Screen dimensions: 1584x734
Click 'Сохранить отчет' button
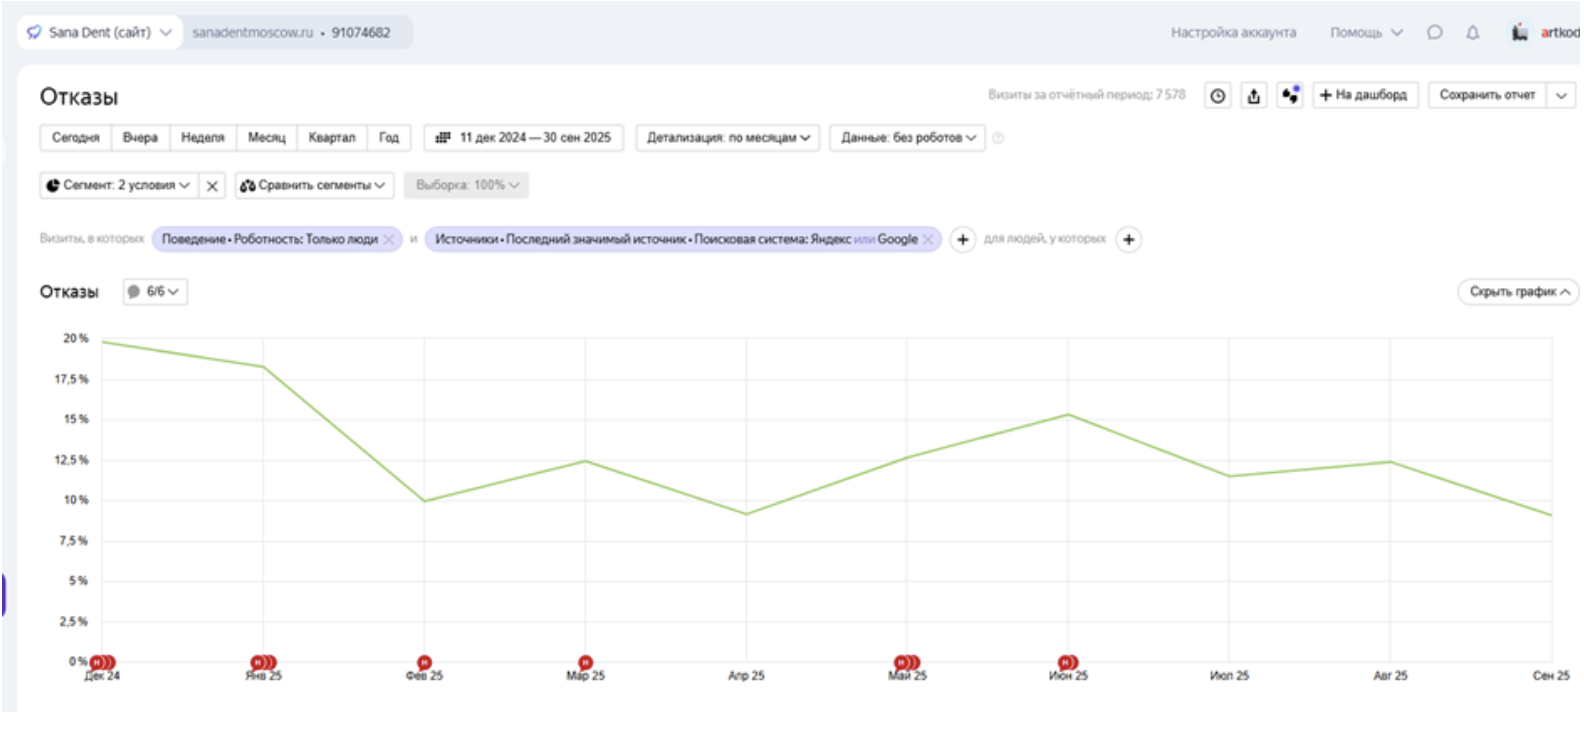(x=1486, y=95)
